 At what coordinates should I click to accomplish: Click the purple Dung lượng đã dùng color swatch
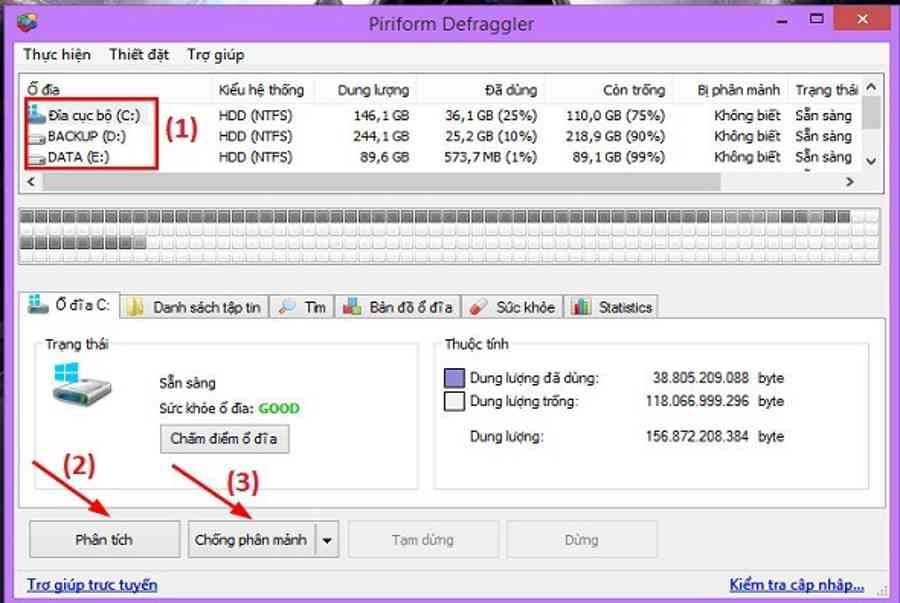point(454,378)
